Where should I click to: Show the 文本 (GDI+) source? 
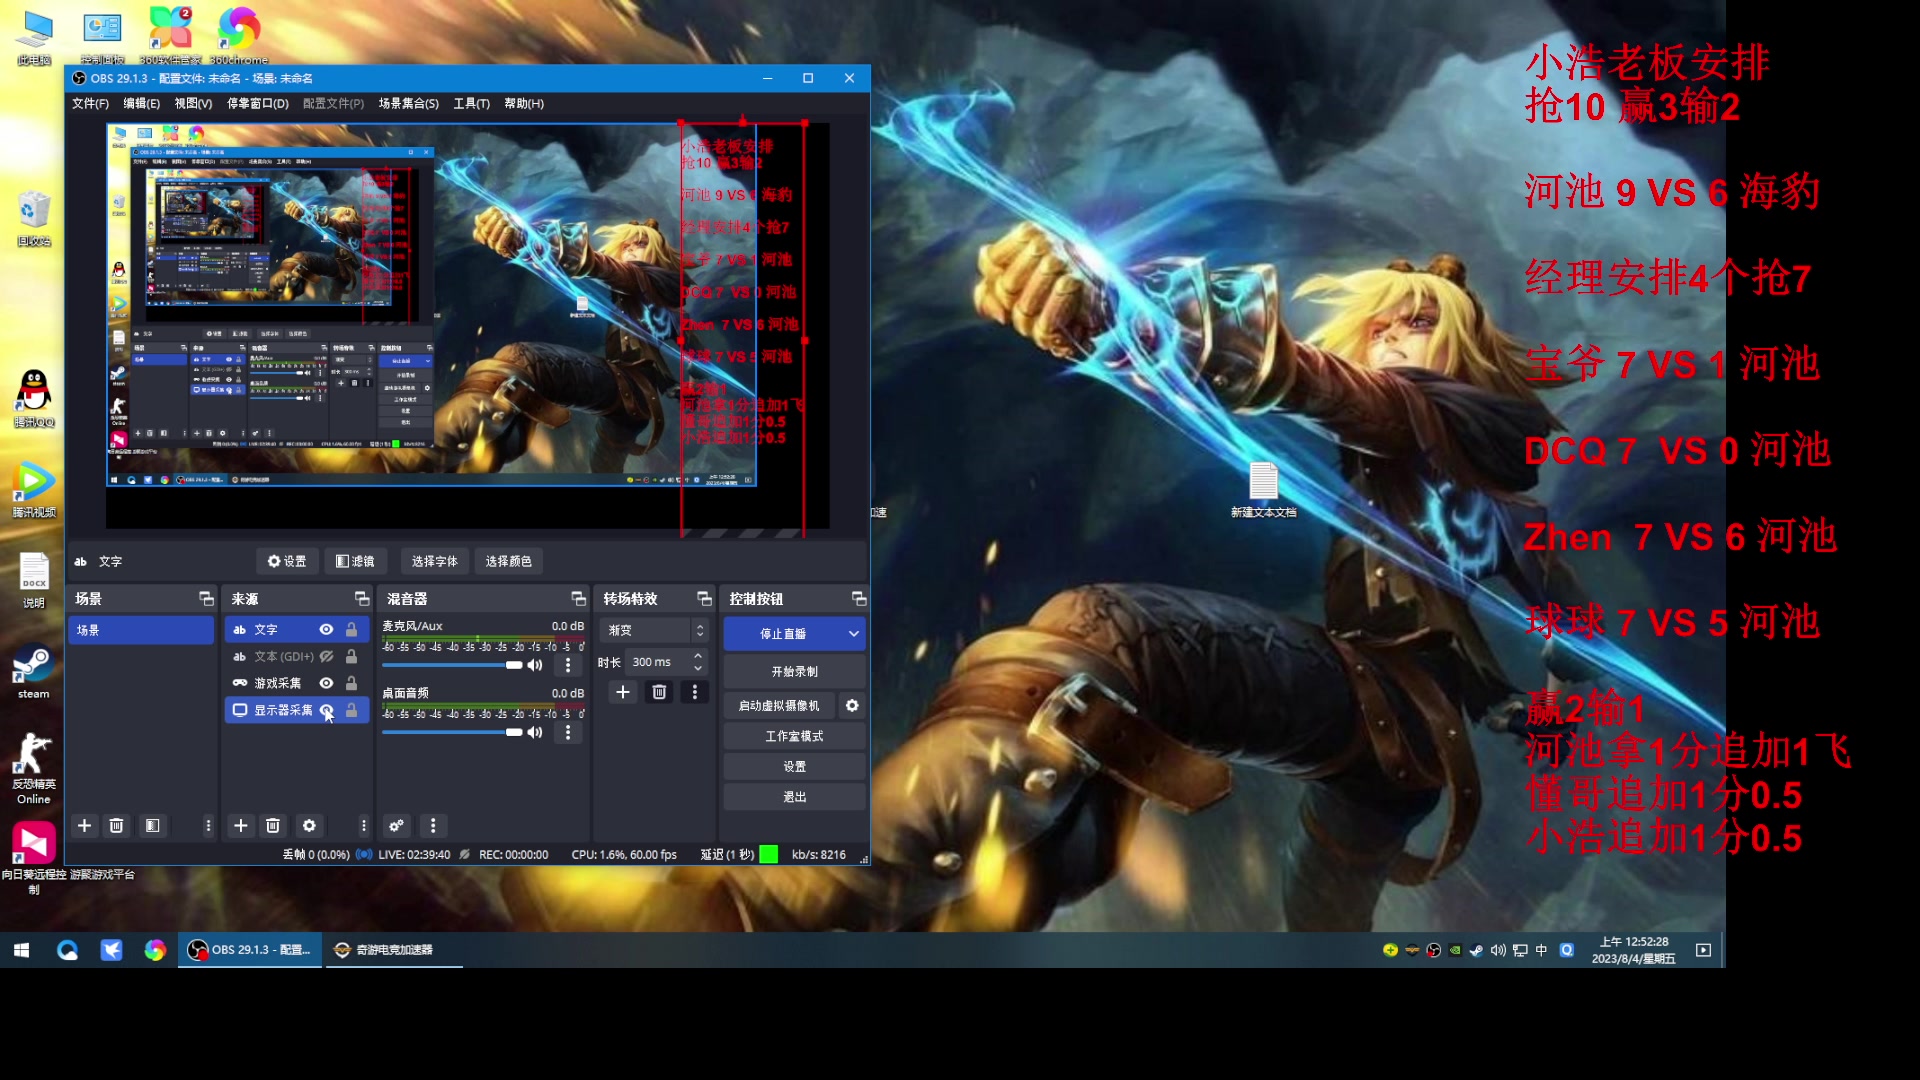[x=326, y=657]
